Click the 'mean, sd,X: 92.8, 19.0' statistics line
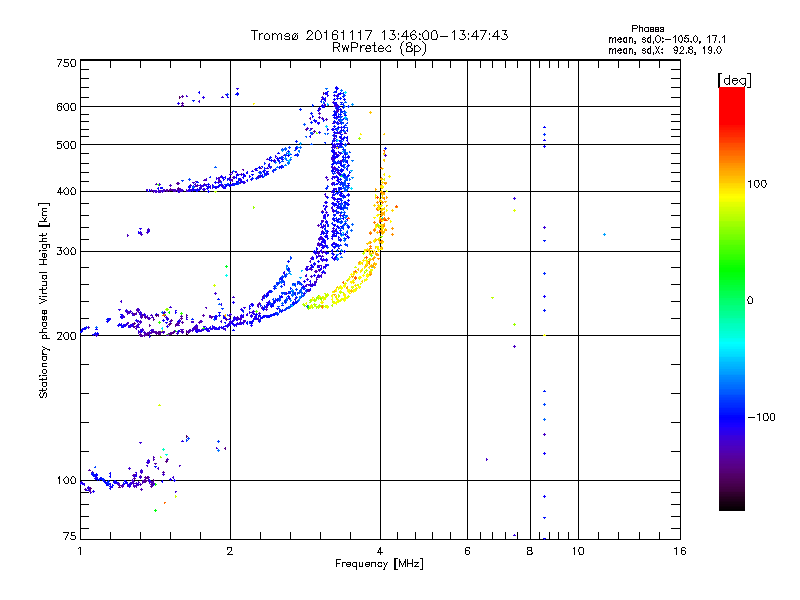The image size is (800, 600). (x=665, y=51)
